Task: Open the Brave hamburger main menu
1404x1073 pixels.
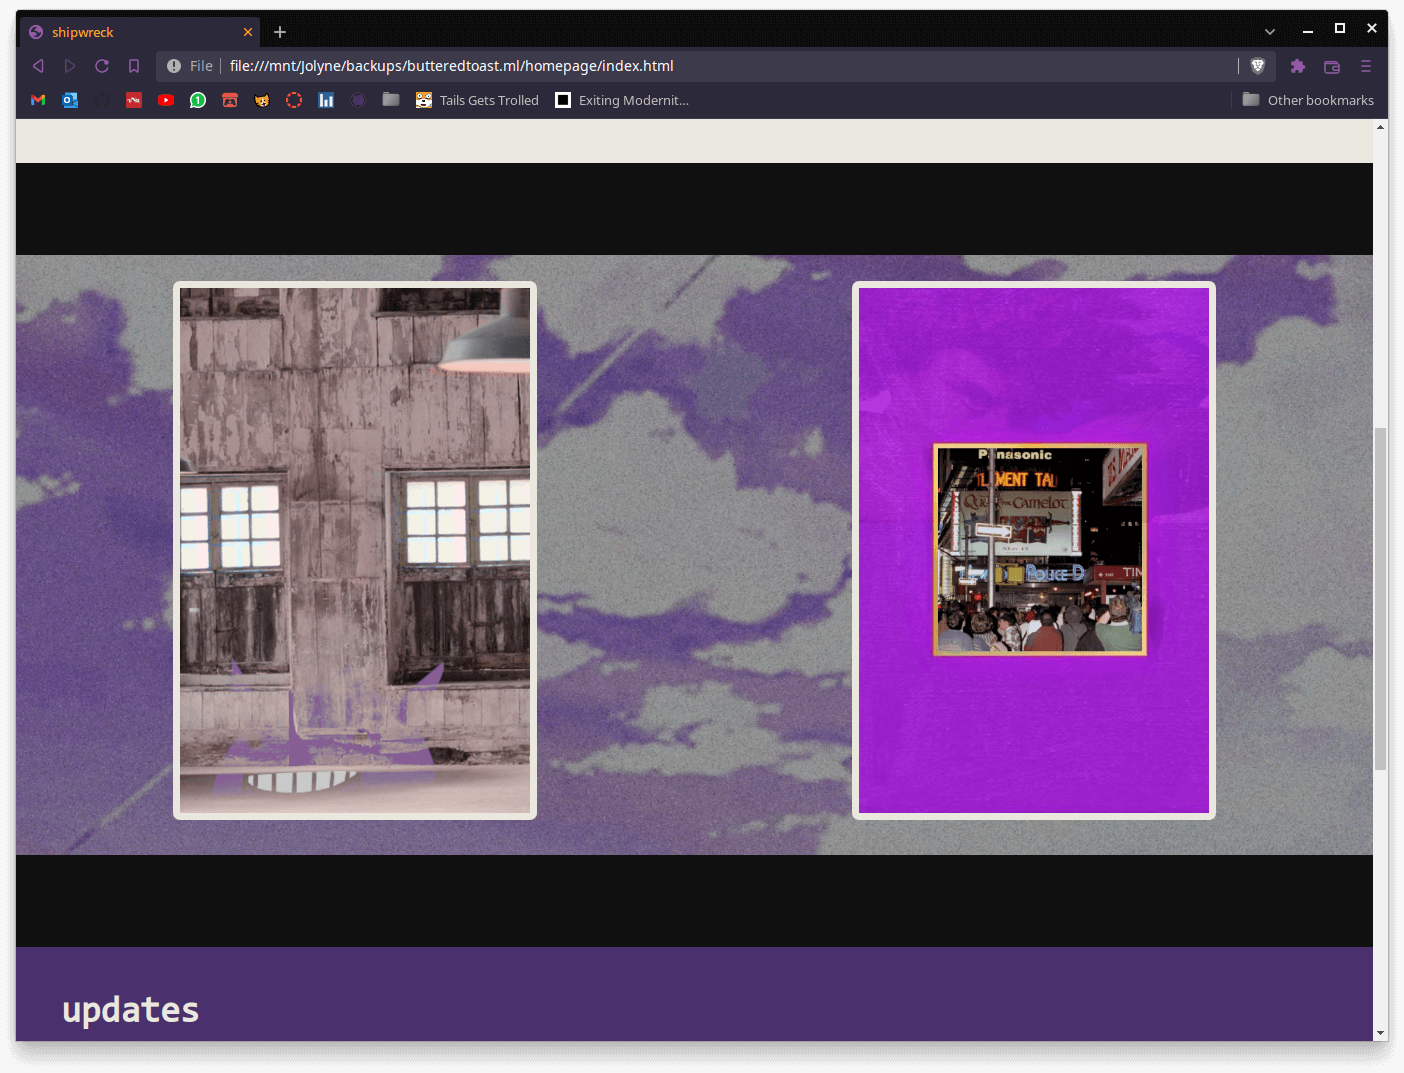Action: pos(1365,66)
